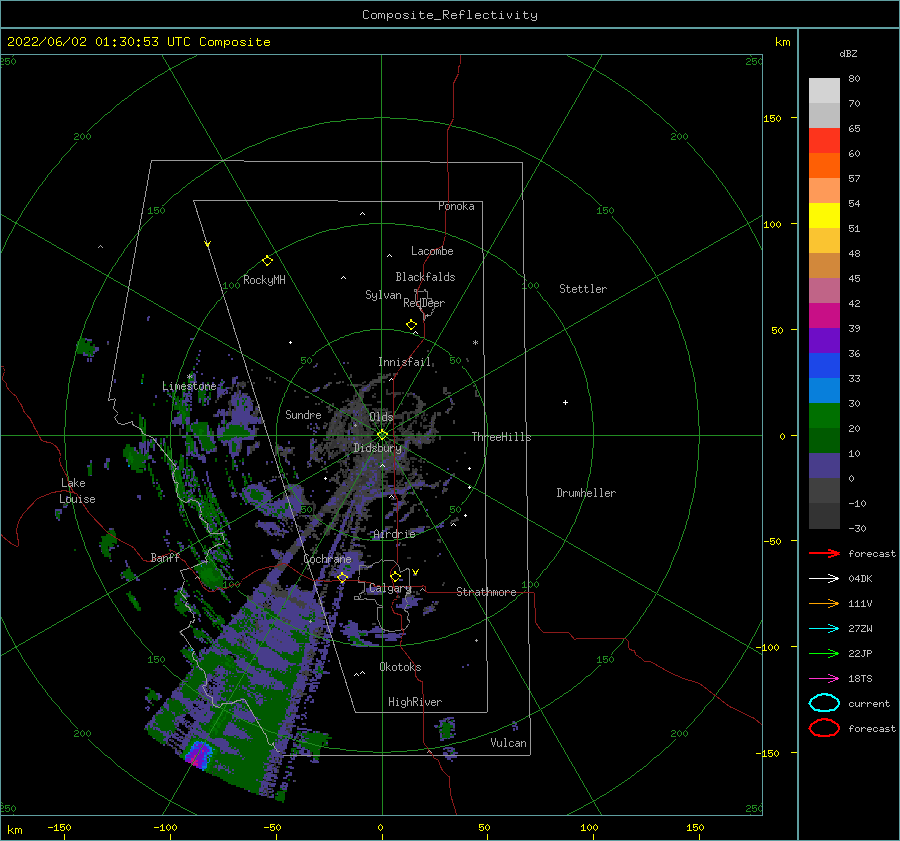Click the Calgary city label
The image size is (900, 841).
pos(390,588)
